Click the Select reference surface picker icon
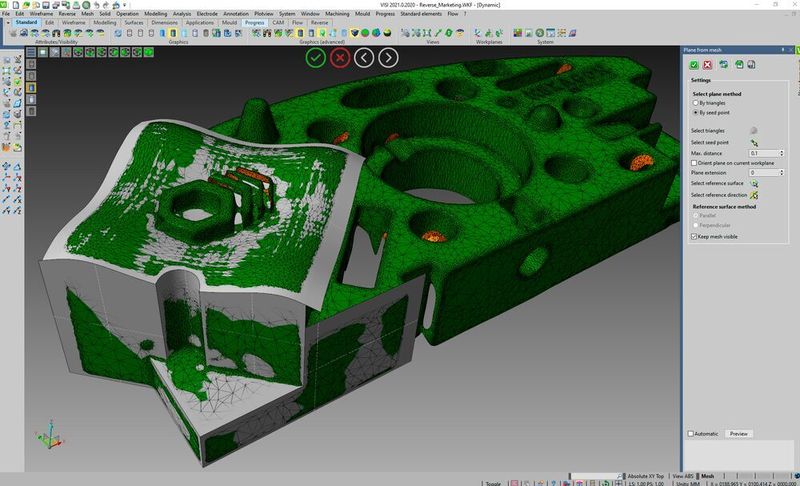Image resolution: width=800 pixels, height=486 pixels. [x=754, y=183]
